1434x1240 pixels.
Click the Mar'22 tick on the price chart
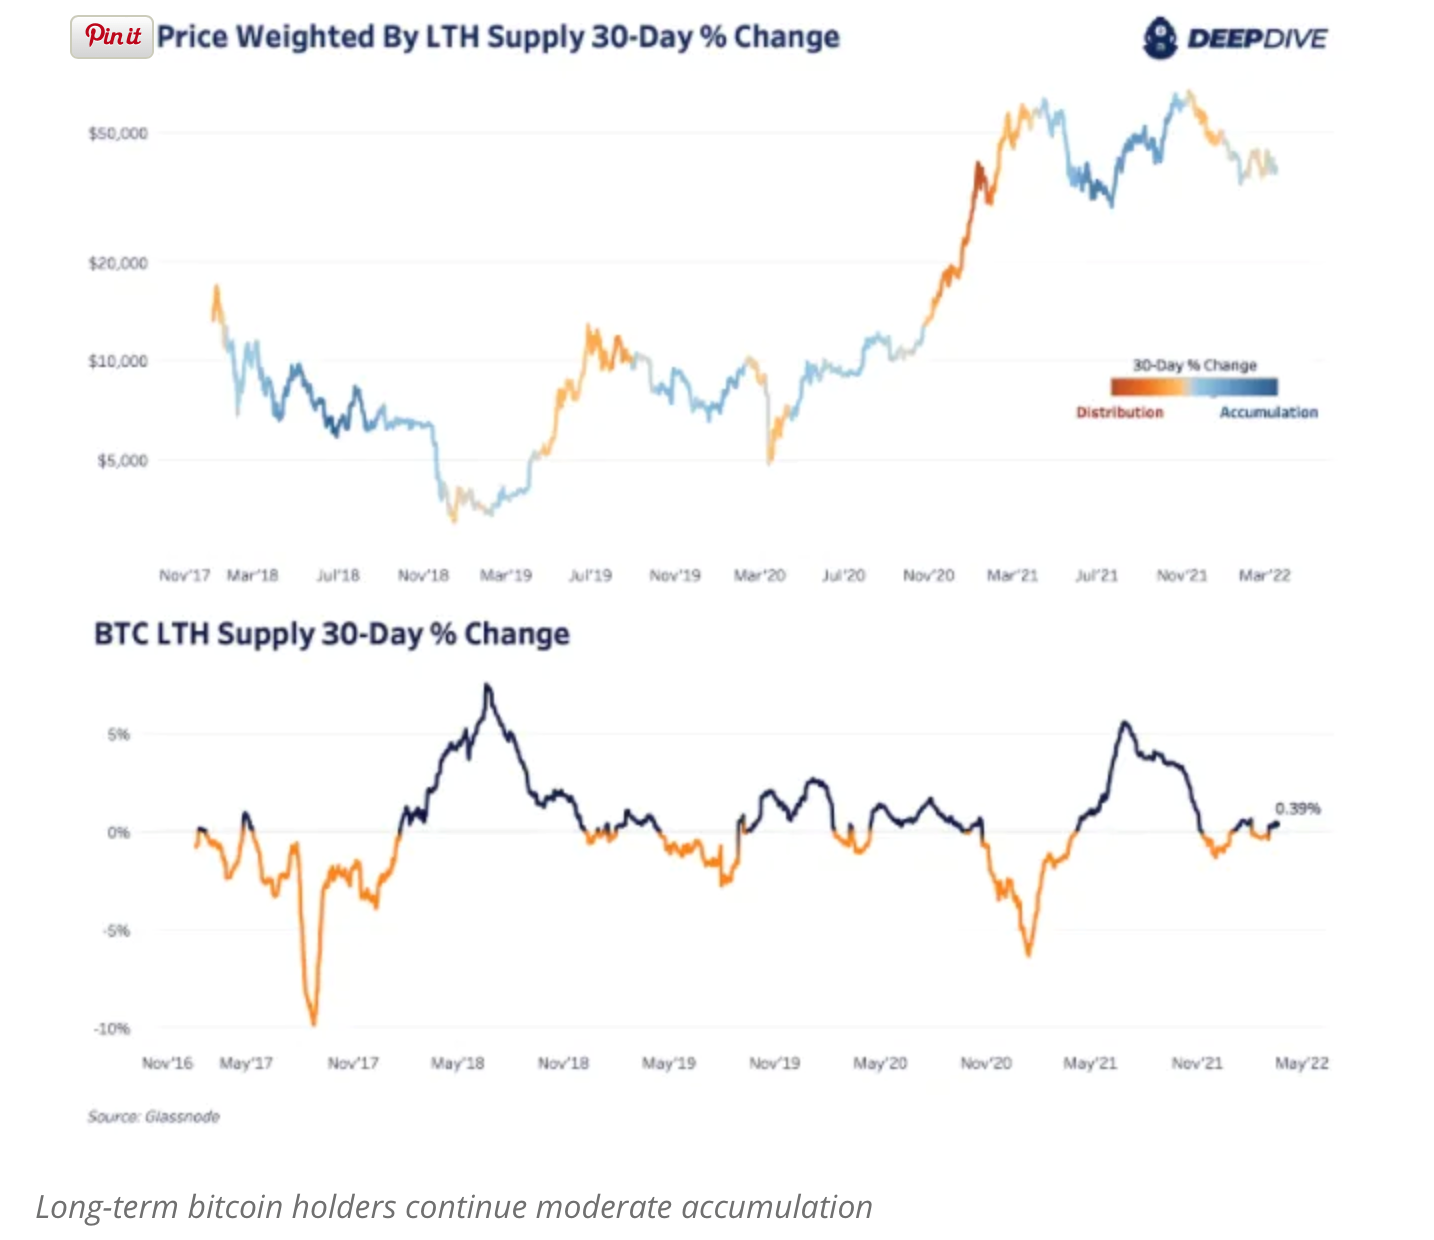click(1264, 575)
